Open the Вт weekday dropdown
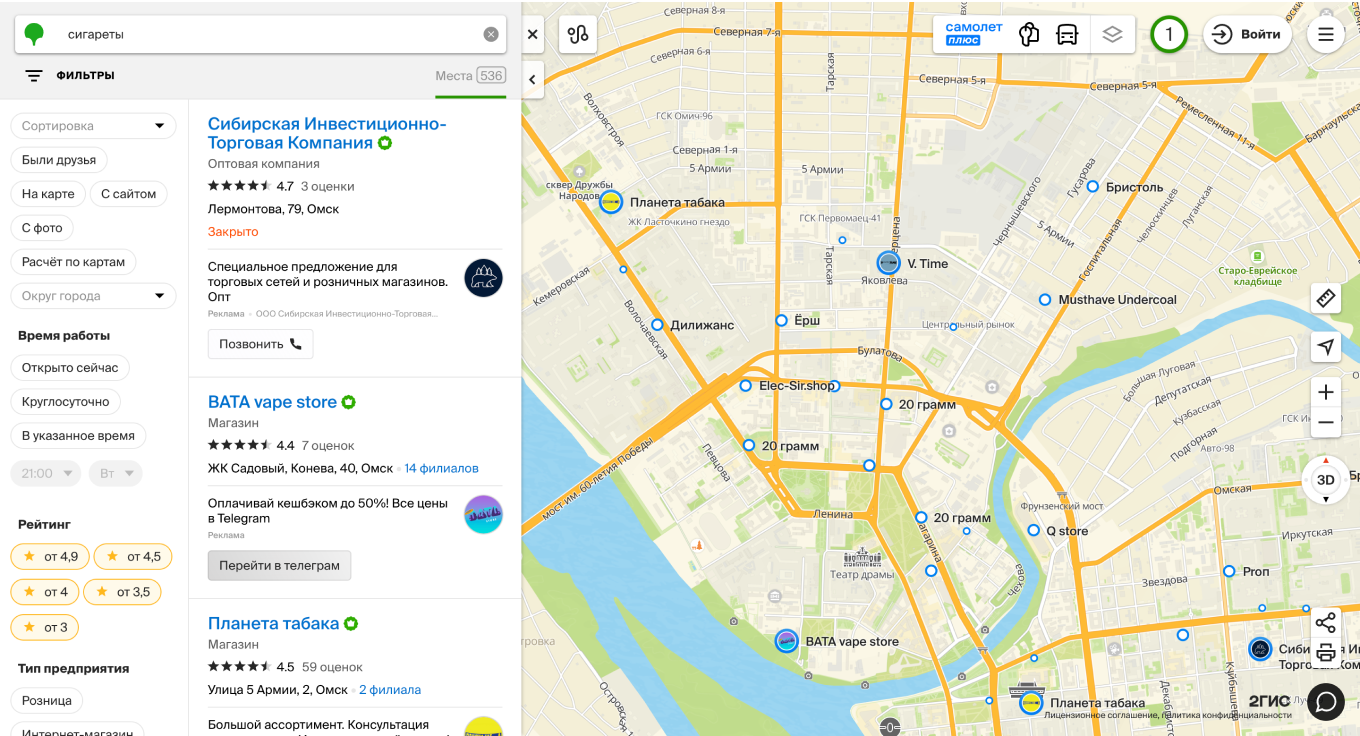Viewport: 1360px width, 736px height. coord(116,473)
